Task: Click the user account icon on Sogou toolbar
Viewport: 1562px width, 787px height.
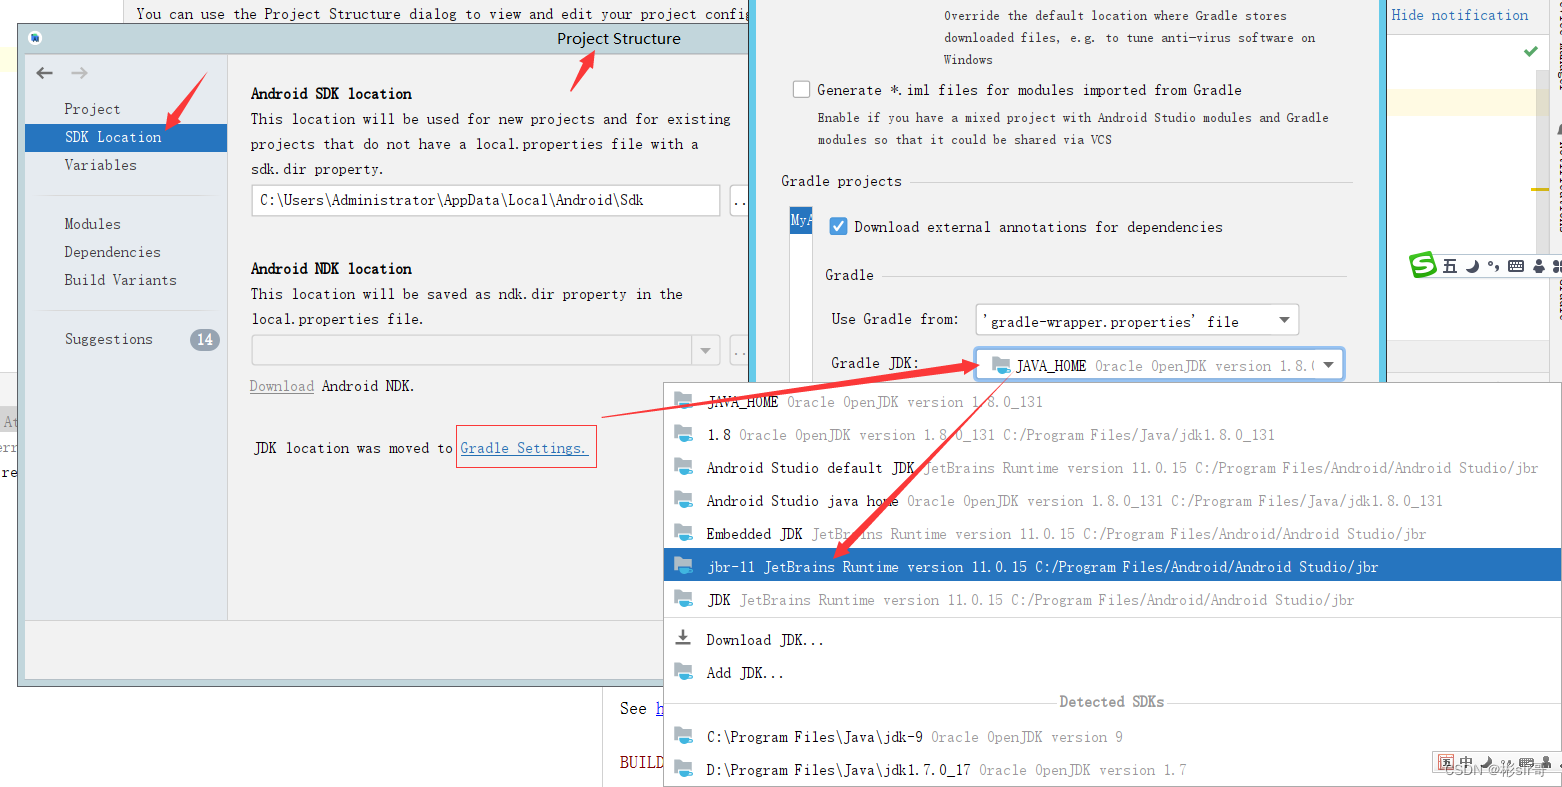Action: click(1539, 266)
